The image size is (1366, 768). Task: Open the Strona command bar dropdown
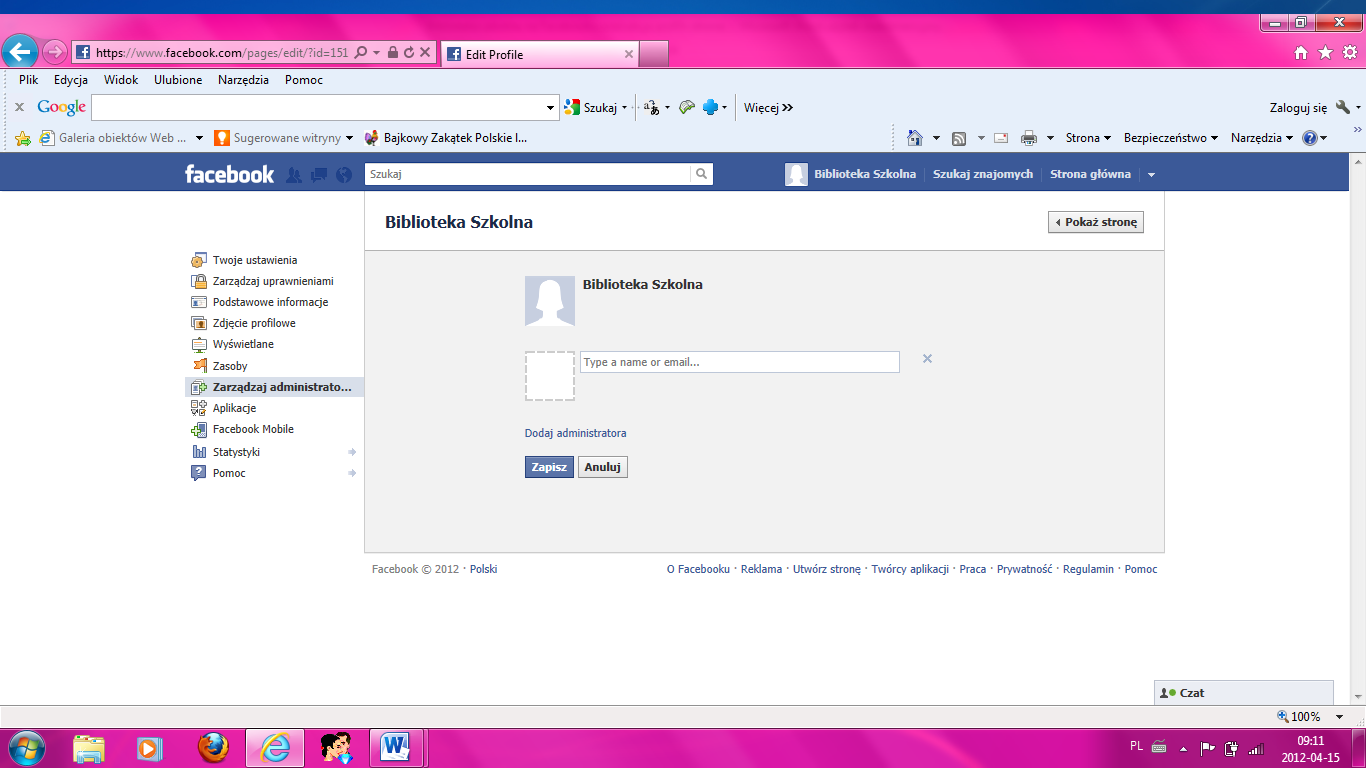(x=1089, y=138)
